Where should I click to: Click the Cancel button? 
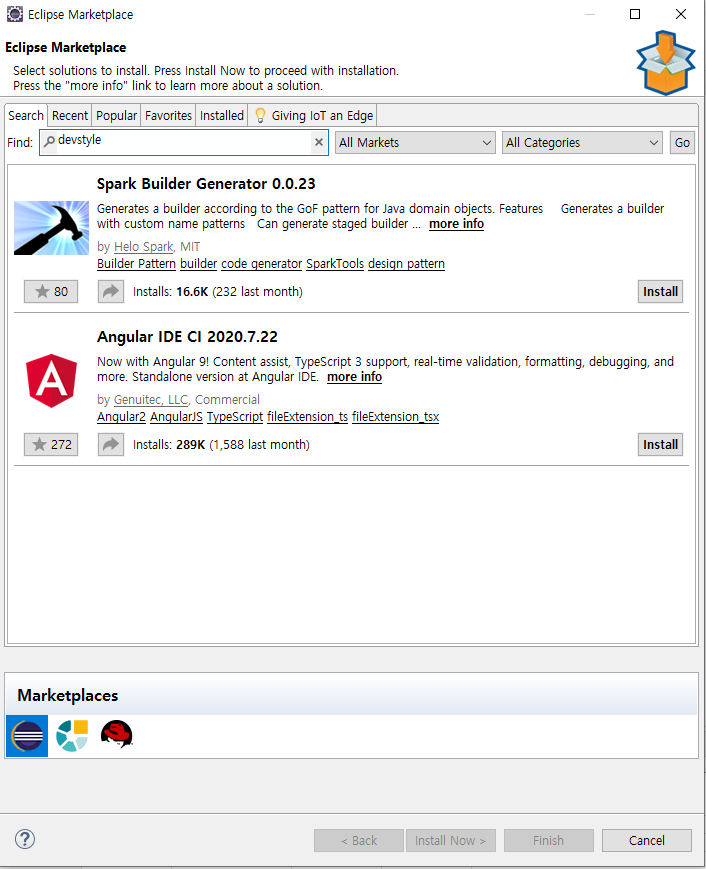pos(647,840)
